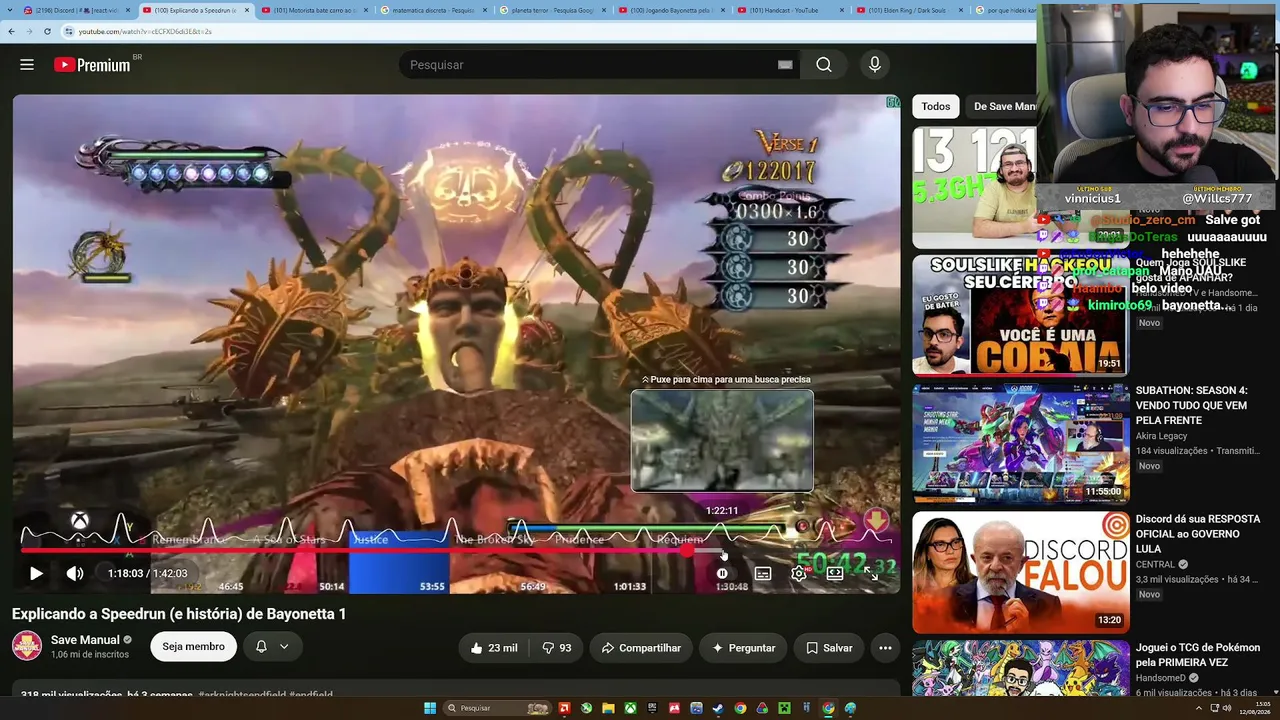Open the YouTube hamburger guide menu

[x=27, y=65]
